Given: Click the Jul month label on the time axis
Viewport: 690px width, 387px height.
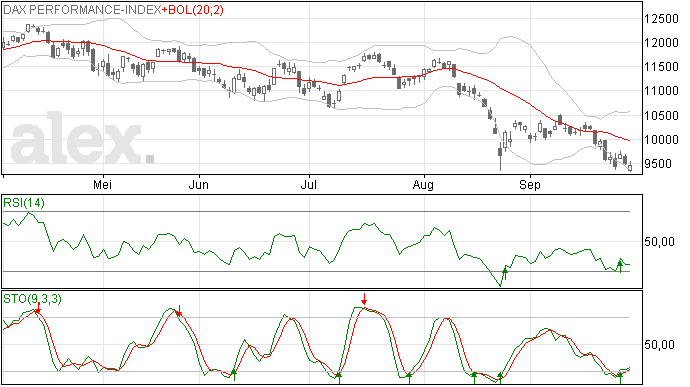Looking at the screenshot, I should [308, 185].
